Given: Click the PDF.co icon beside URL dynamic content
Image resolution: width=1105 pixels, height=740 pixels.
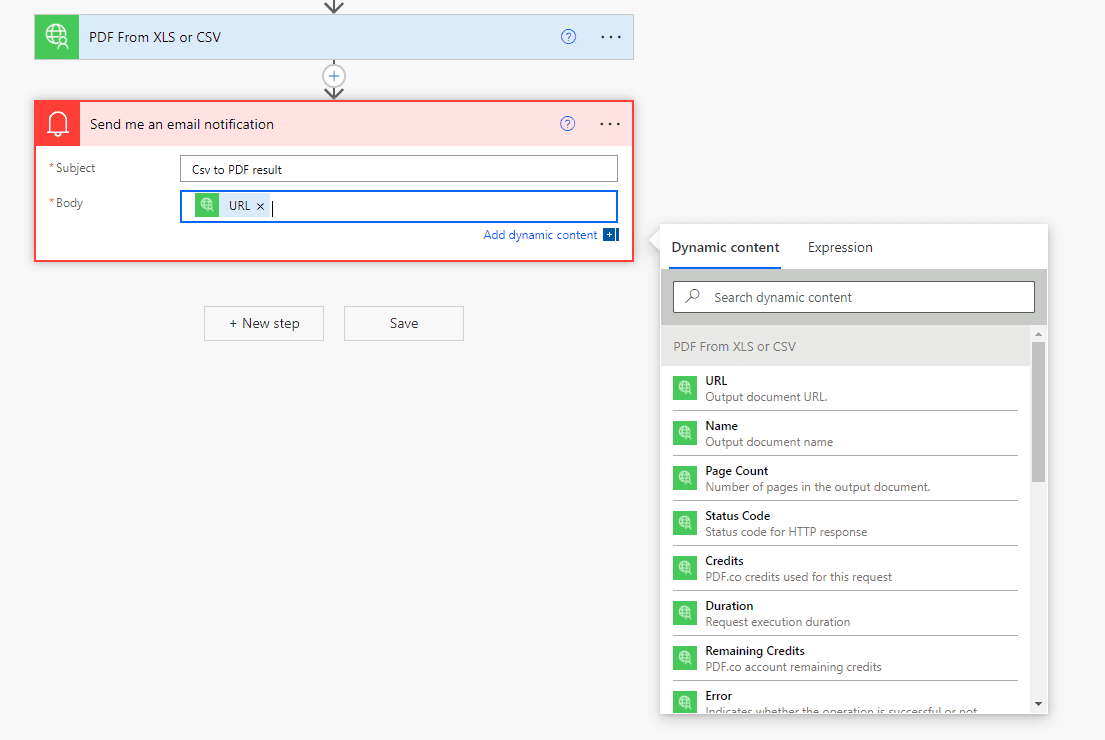Looking at the screenshot, I should coord(685,387).
